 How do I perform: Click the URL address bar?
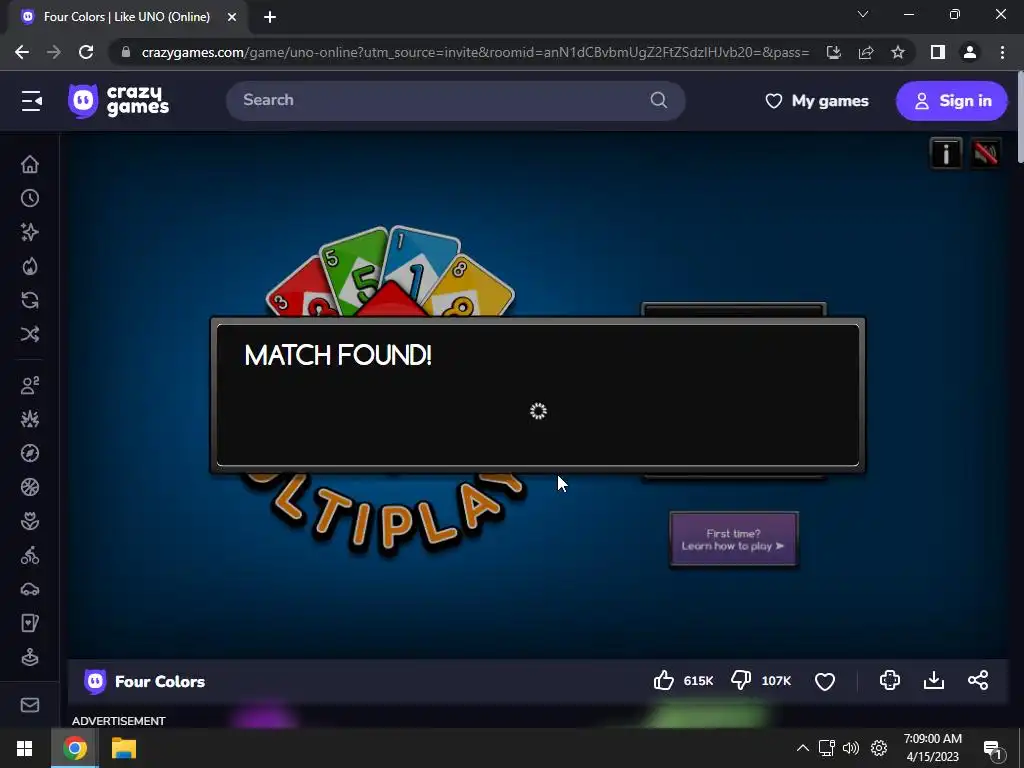point(475,52)
